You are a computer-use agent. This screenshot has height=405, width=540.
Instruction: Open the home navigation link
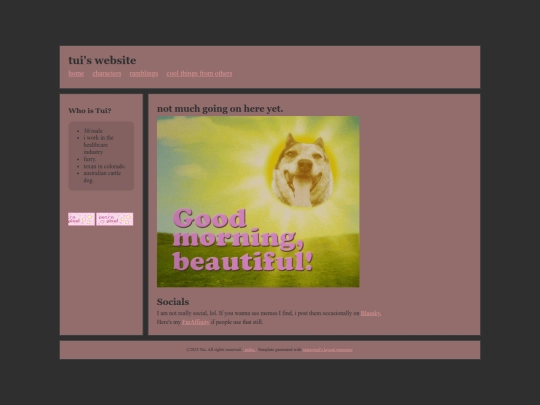76,73
